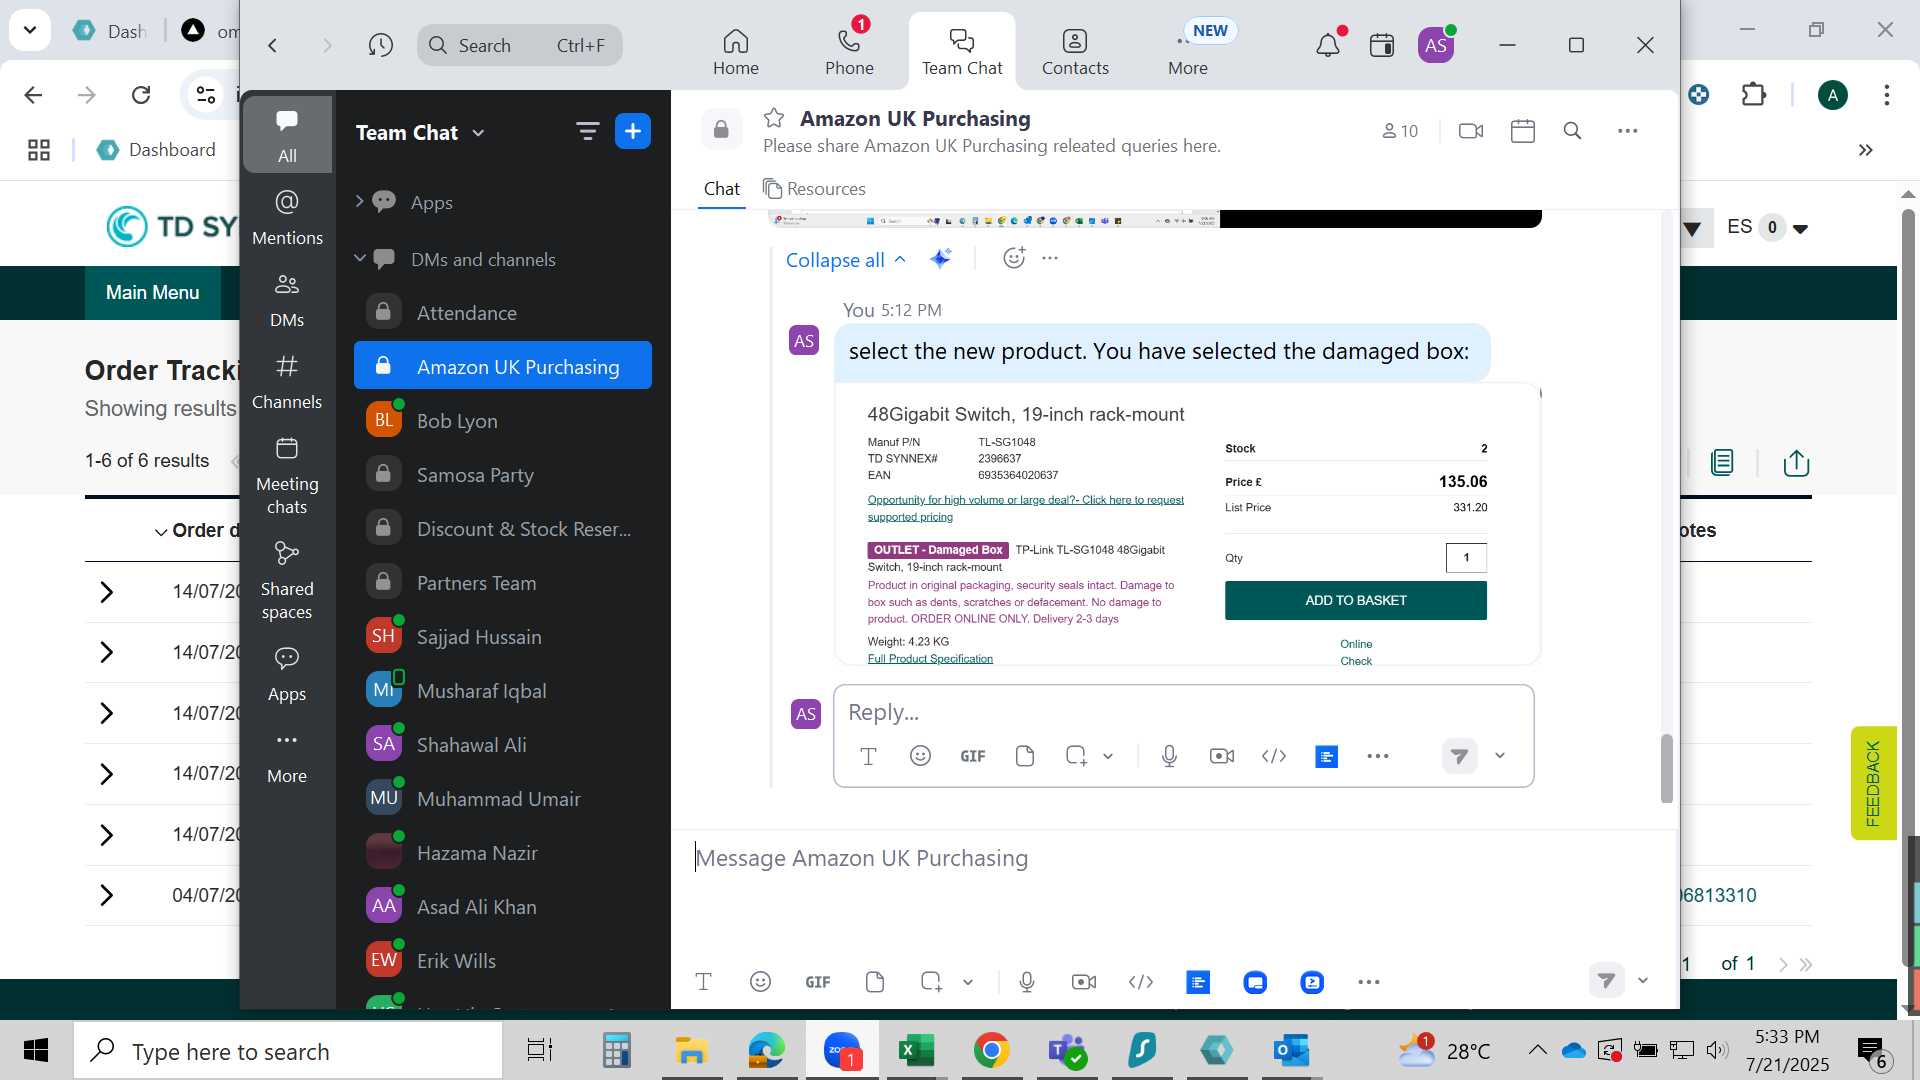Click the history clock icon

(380, 45)
